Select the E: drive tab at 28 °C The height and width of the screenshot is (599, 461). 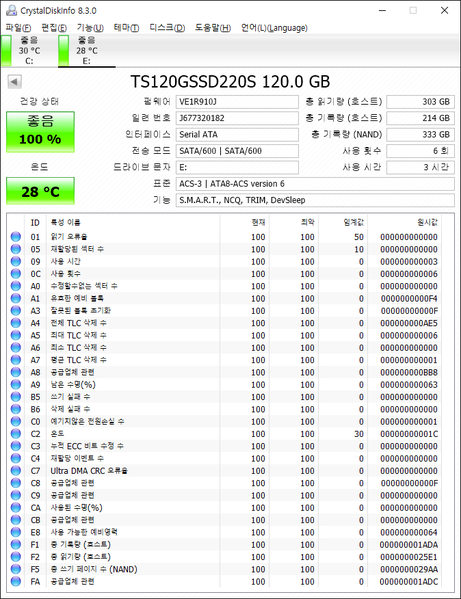click(x=87, y=50)
